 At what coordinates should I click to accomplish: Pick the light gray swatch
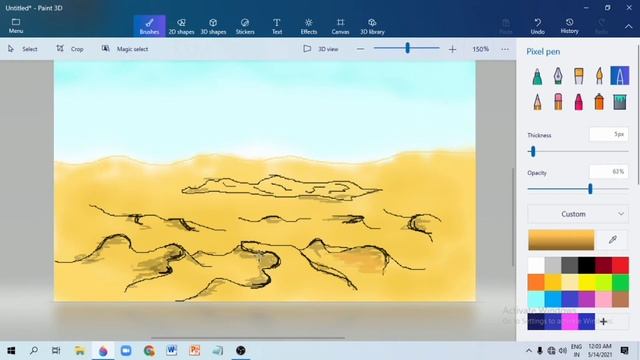[553, 265]
